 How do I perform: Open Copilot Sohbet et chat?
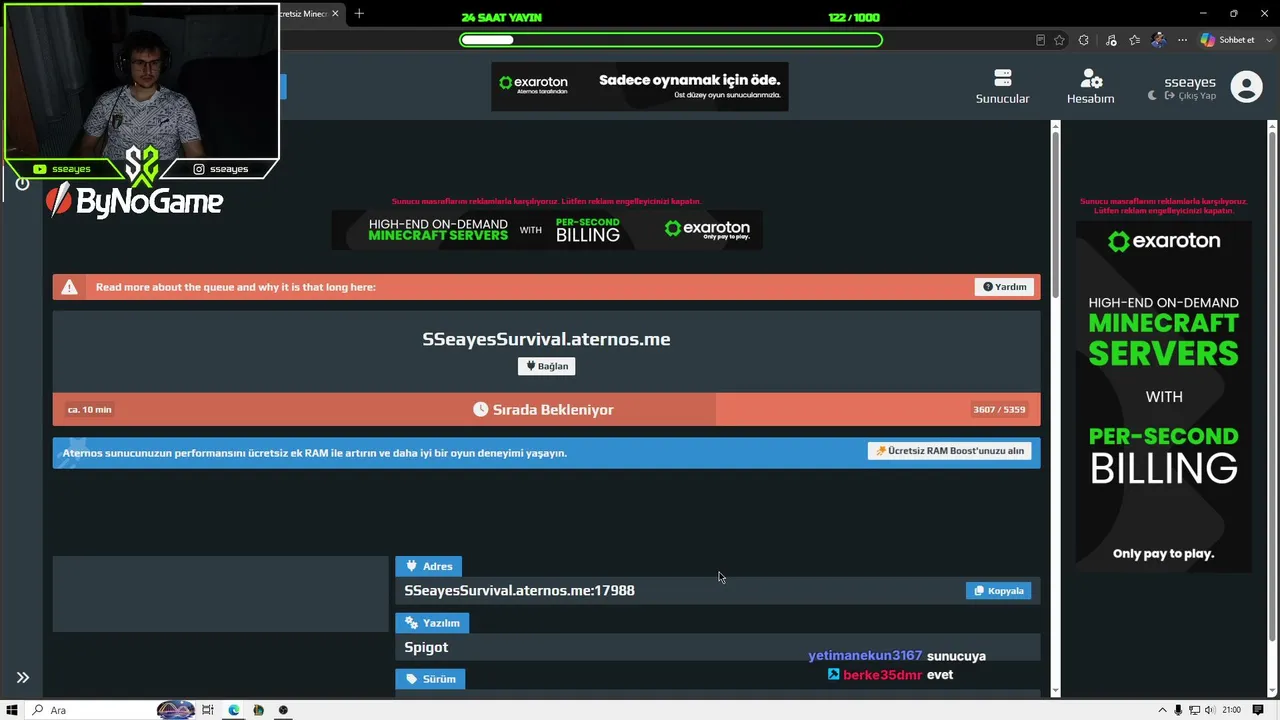1227,40
